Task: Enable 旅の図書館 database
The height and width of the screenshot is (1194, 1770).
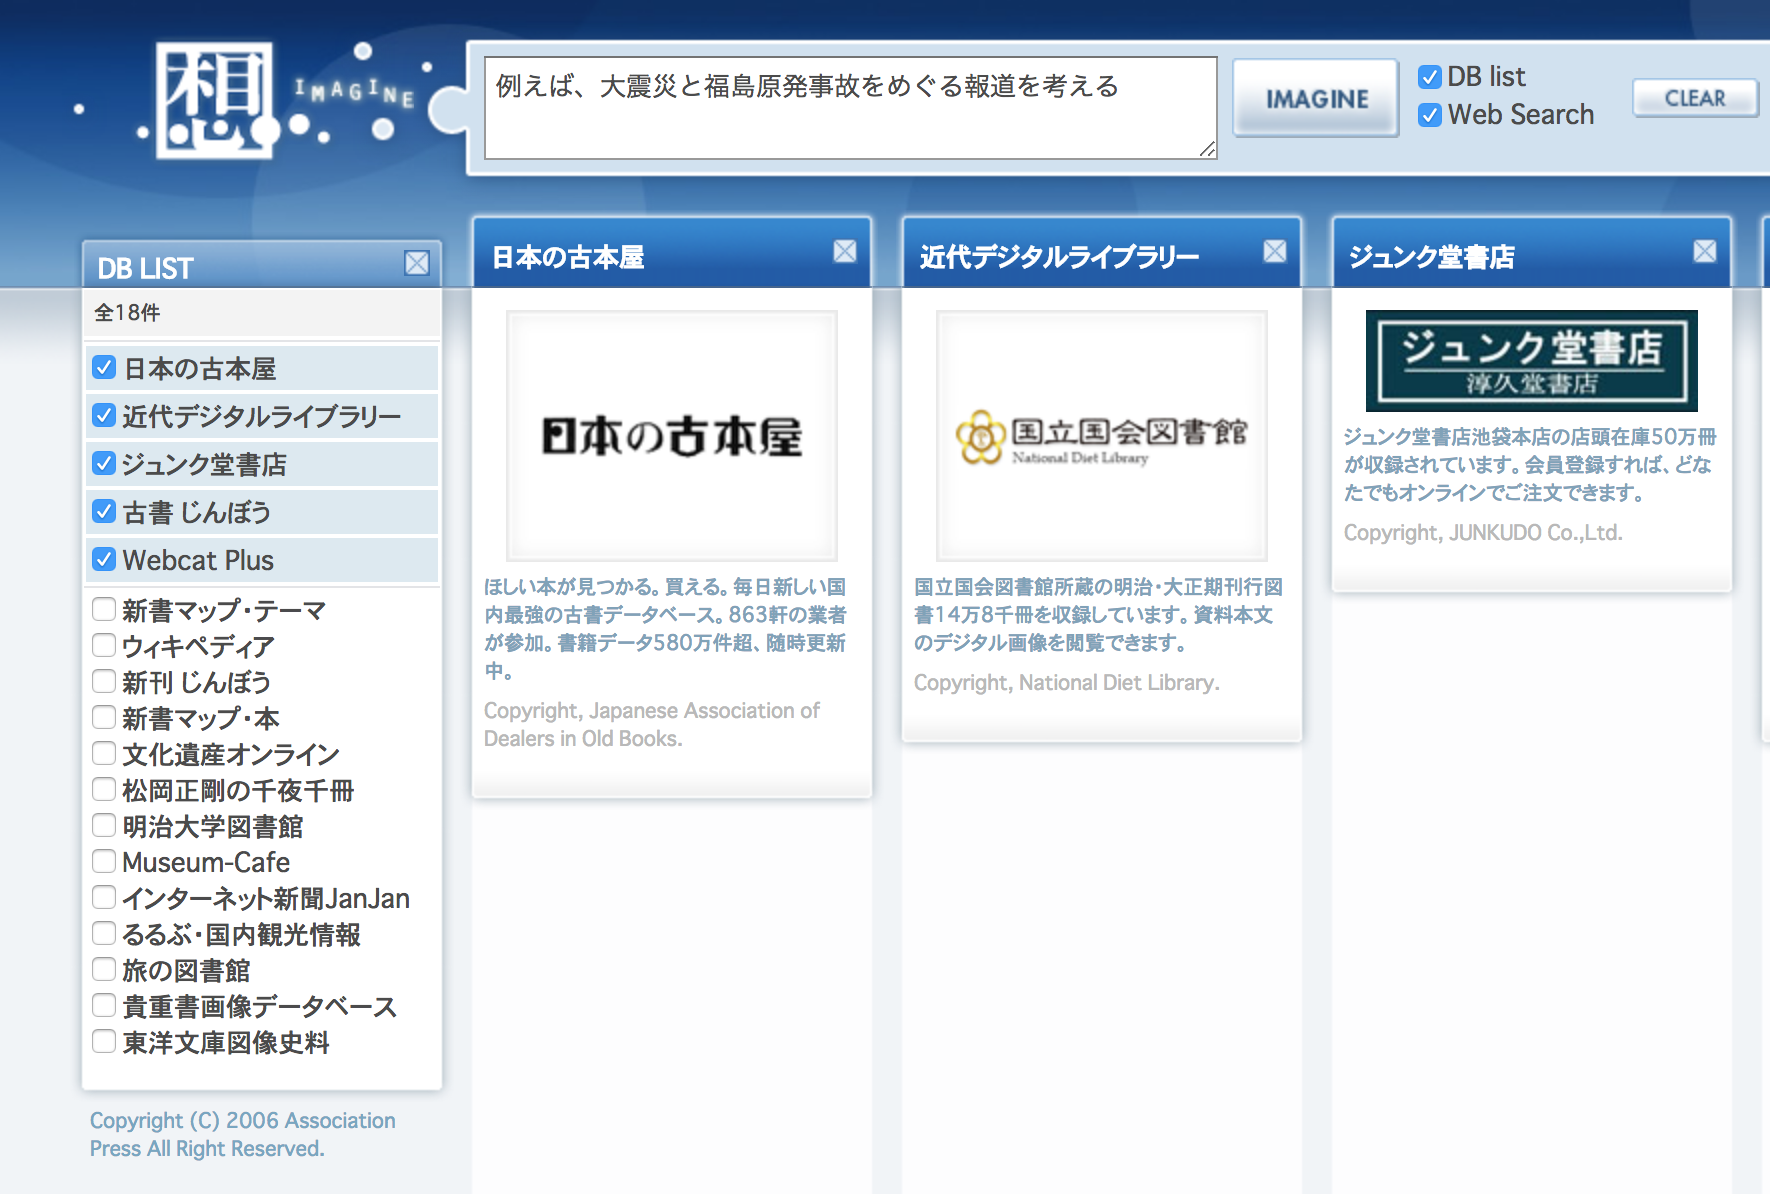Action: coord(104,969)
